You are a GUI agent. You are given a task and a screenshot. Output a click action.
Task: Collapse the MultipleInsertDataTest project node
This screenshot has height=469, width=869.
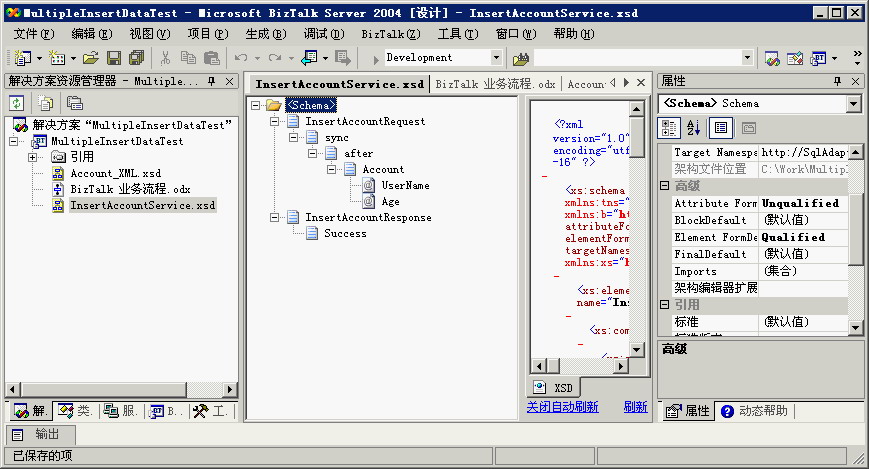coord(14,141)
